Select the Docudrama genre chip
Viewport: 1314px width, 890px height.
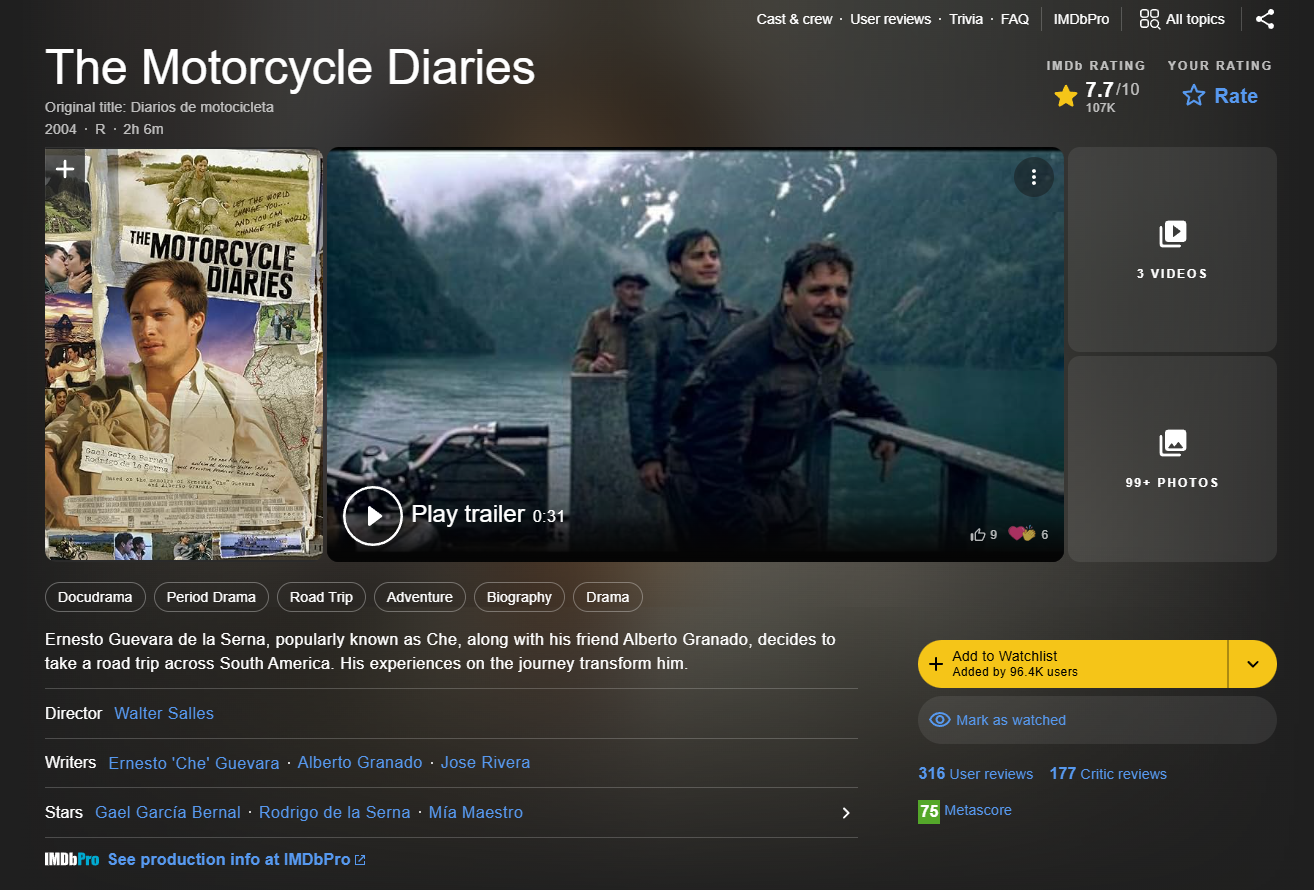pyautogui.click(x=95, y=597)
